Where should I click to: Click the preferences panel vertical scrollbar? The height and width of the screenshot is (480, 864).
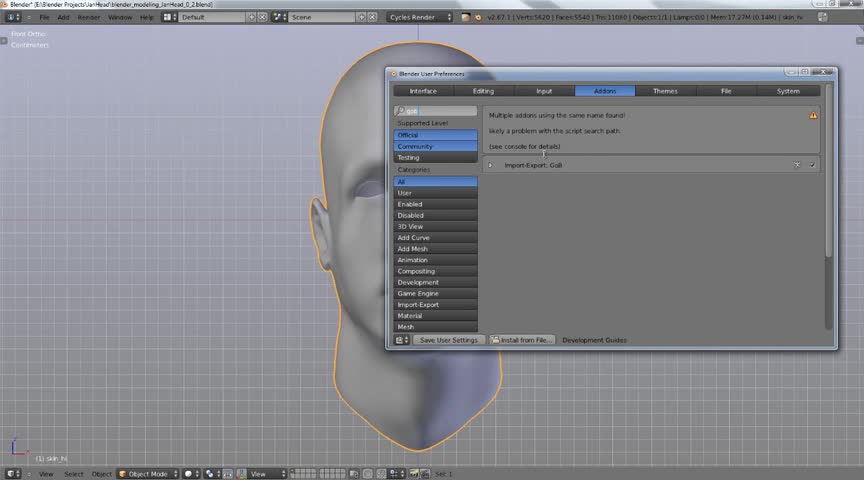(x=828, y=200)
